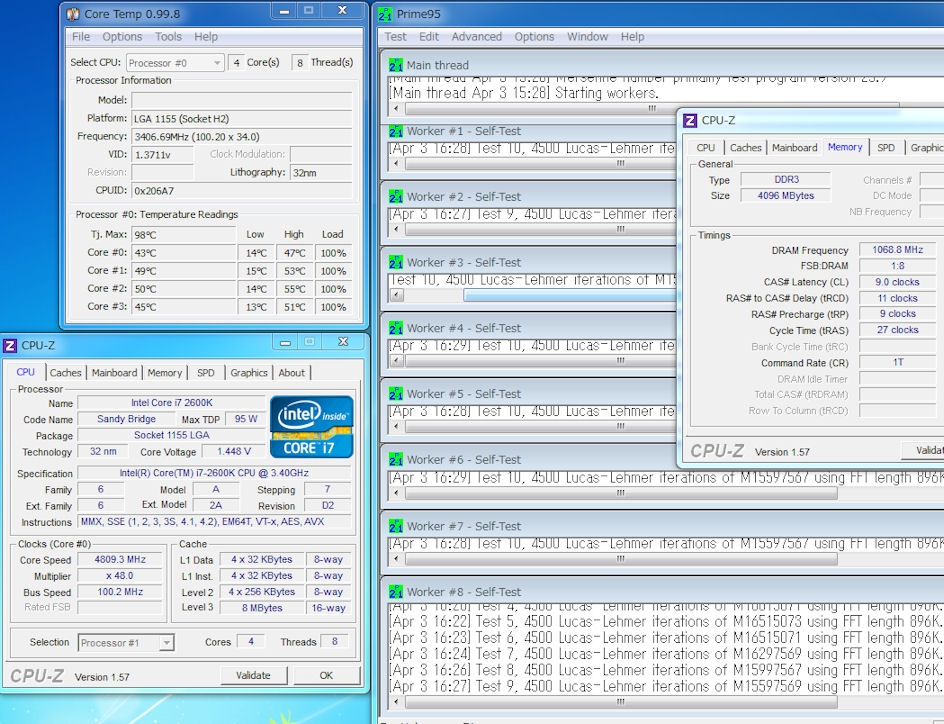
Task: Click the horizontal scrollbar thumb in Worker #8 window
Action: (621, 702)
